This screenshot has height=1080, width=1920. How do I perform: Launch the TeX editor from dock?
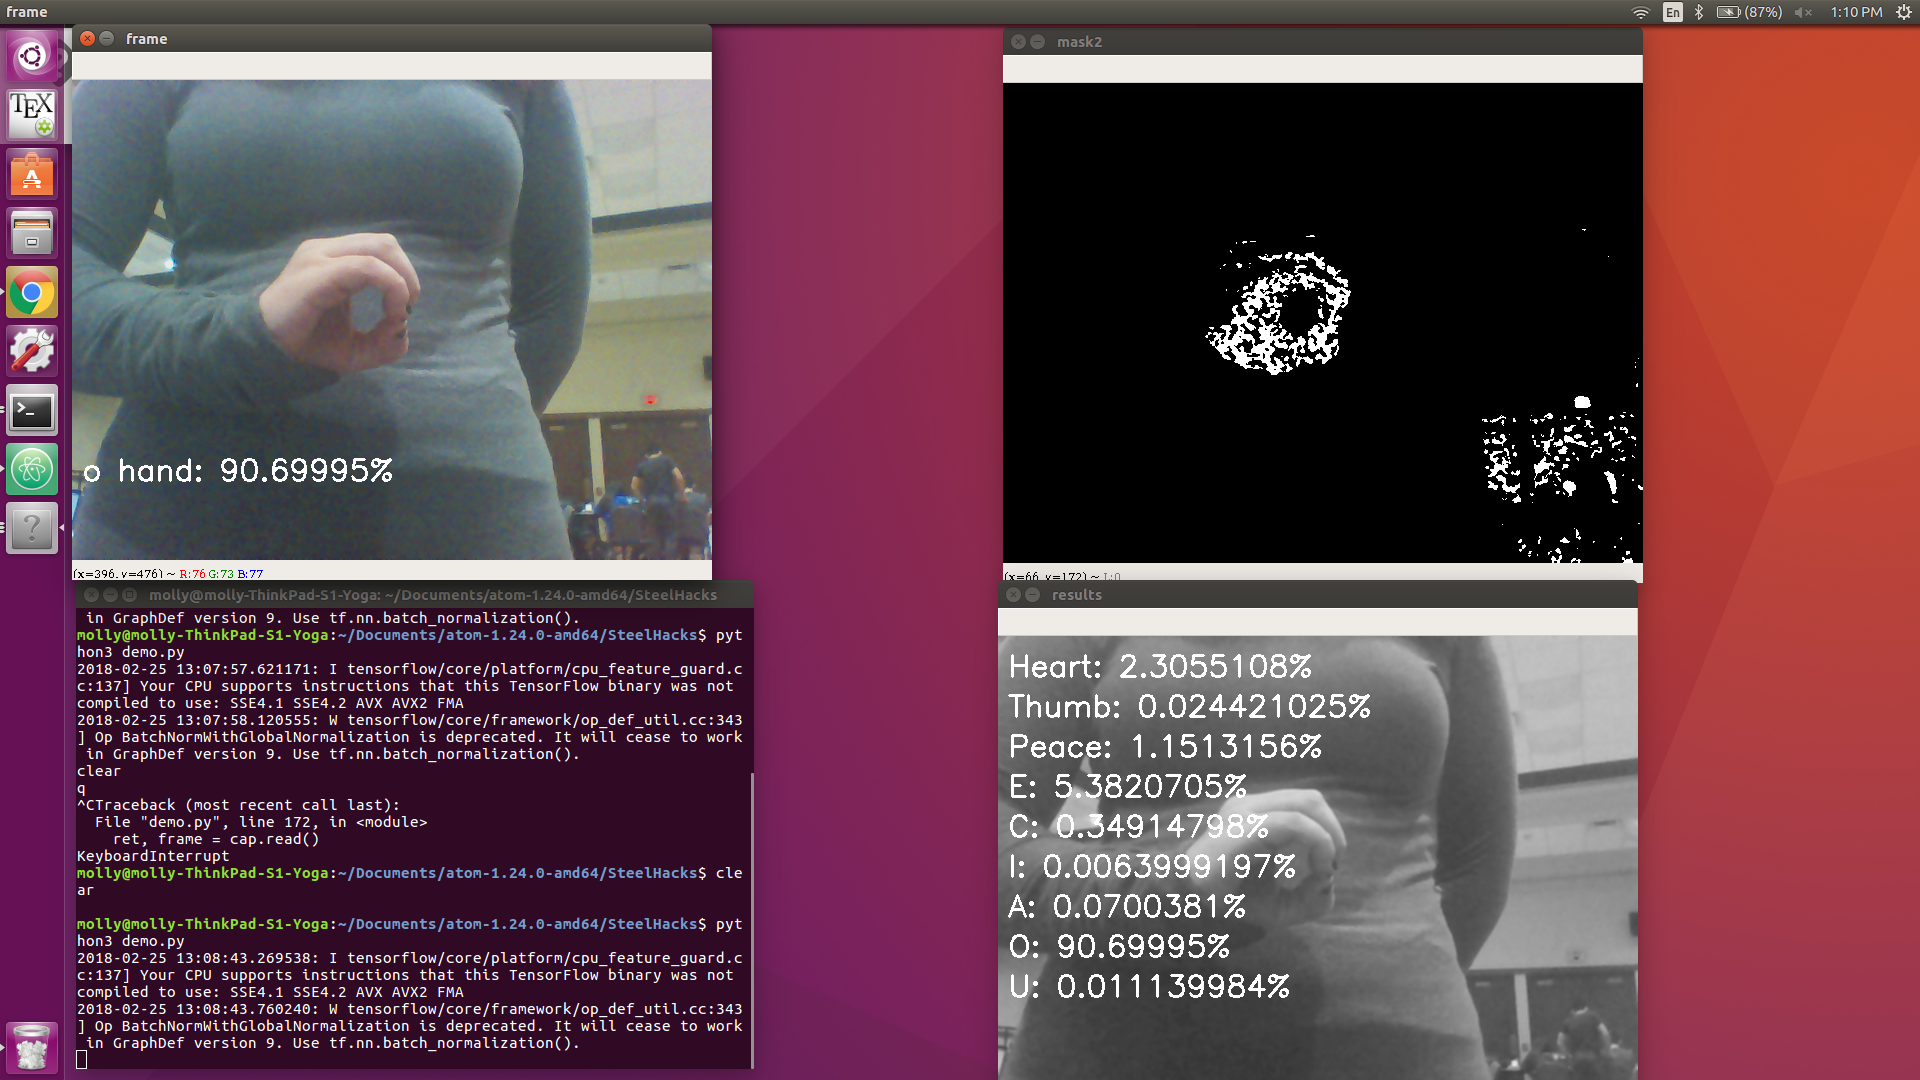click(32, 115)
